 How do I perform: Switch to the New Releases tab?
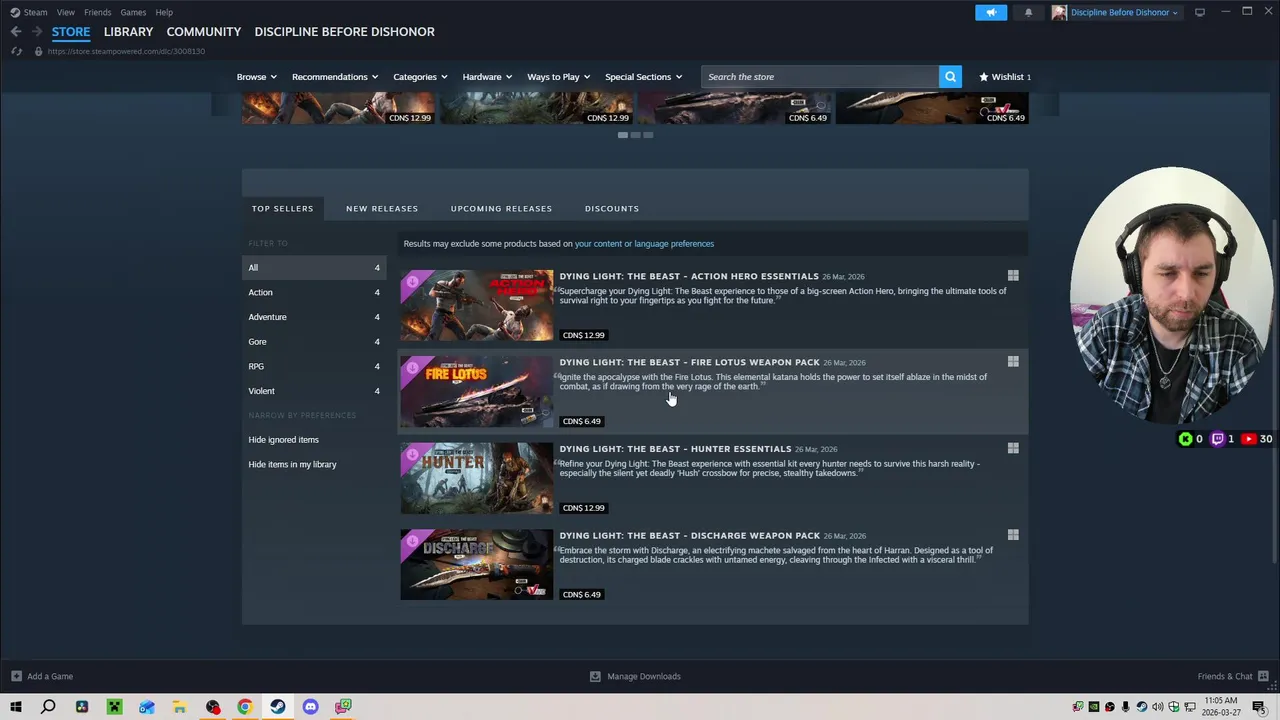tap(382, 208)
